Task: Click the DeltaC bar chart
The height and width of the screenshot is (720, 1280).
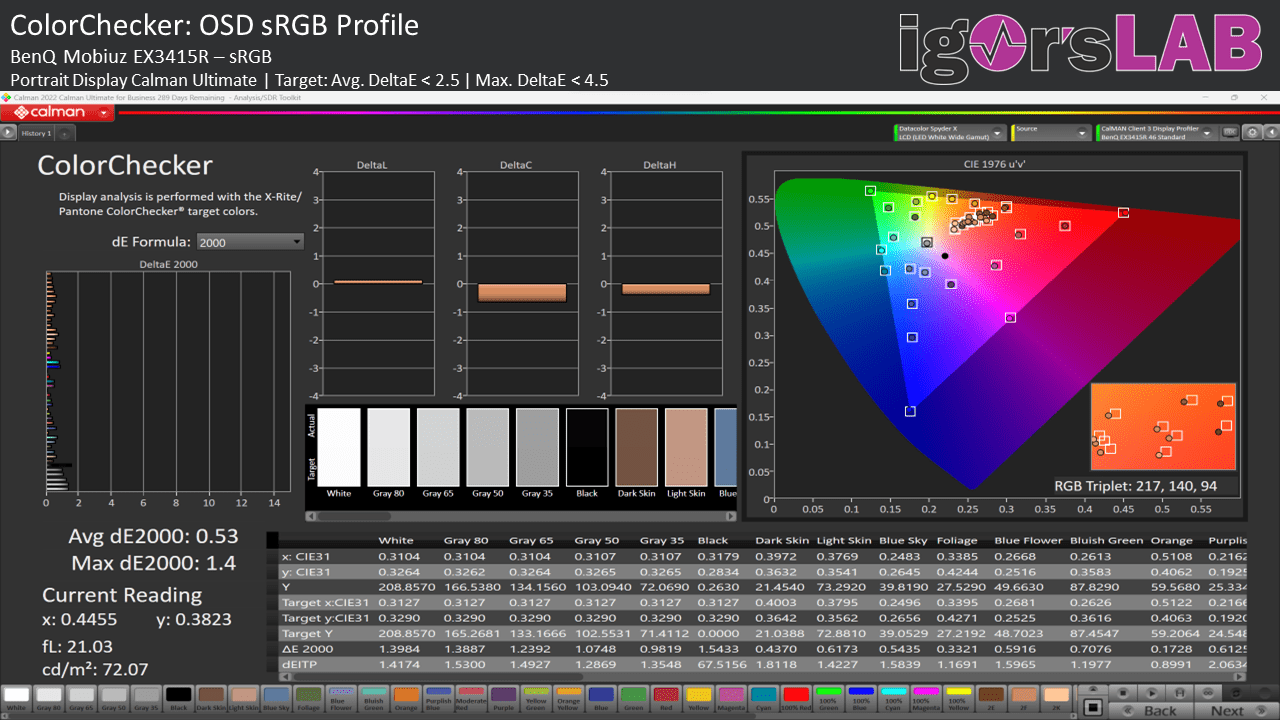Action: 521,283
